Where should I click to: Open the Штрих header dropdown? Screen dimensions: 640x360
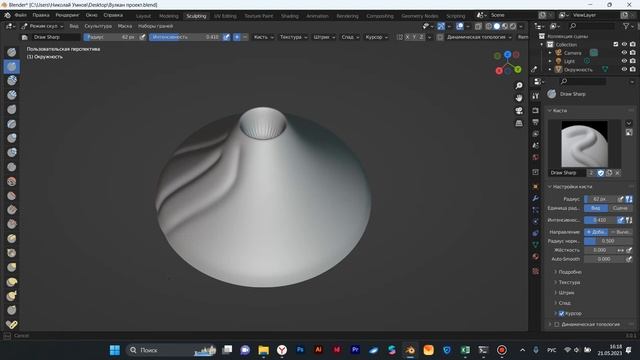click(x=324, y=37)
